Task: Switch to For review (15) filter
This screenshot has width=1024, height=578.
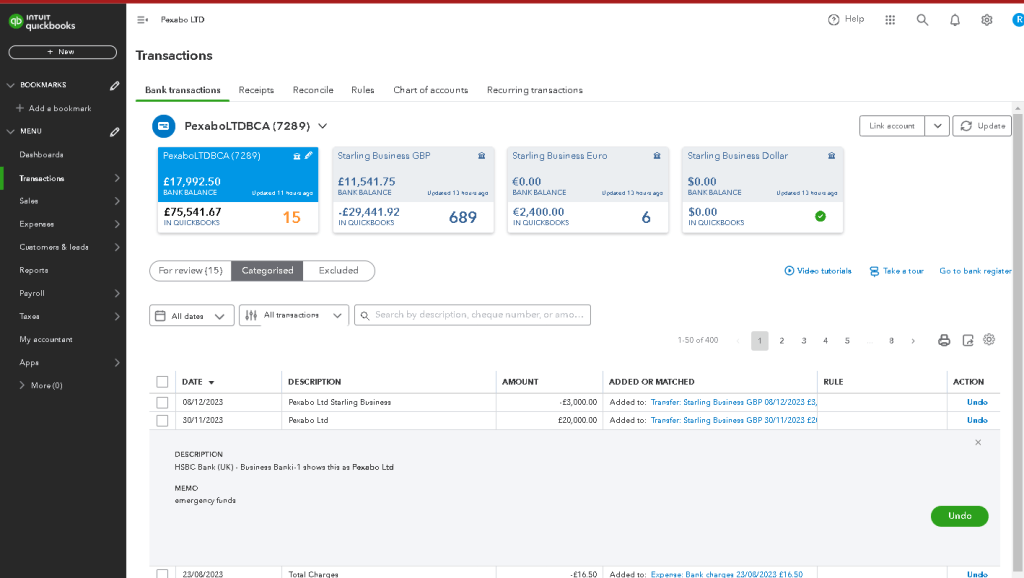Action: (190, 271)
